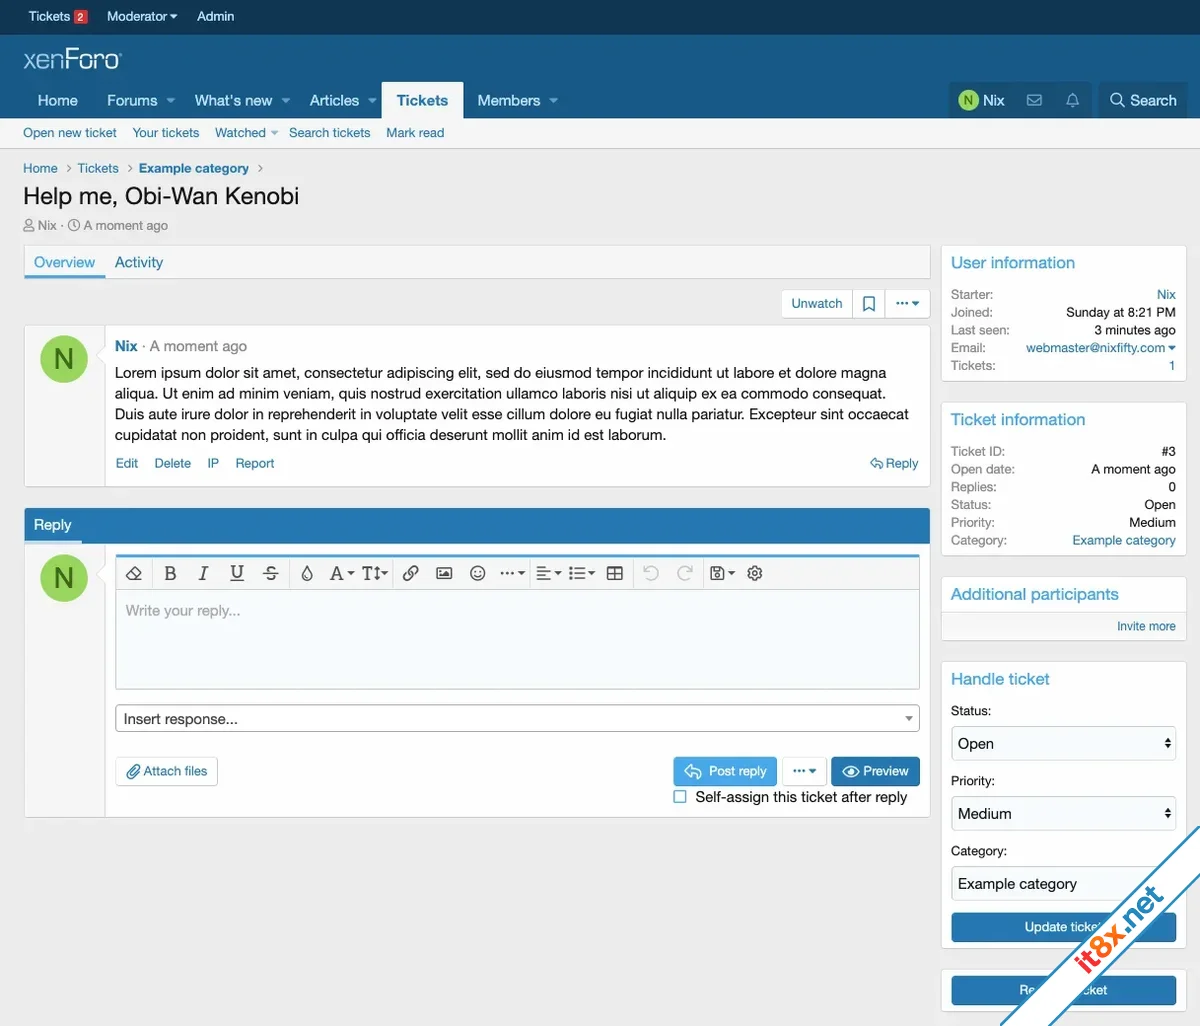Toggle BB code mode gear icon
Screen dimensions: 1200x1026
click(x=755, y=573)
